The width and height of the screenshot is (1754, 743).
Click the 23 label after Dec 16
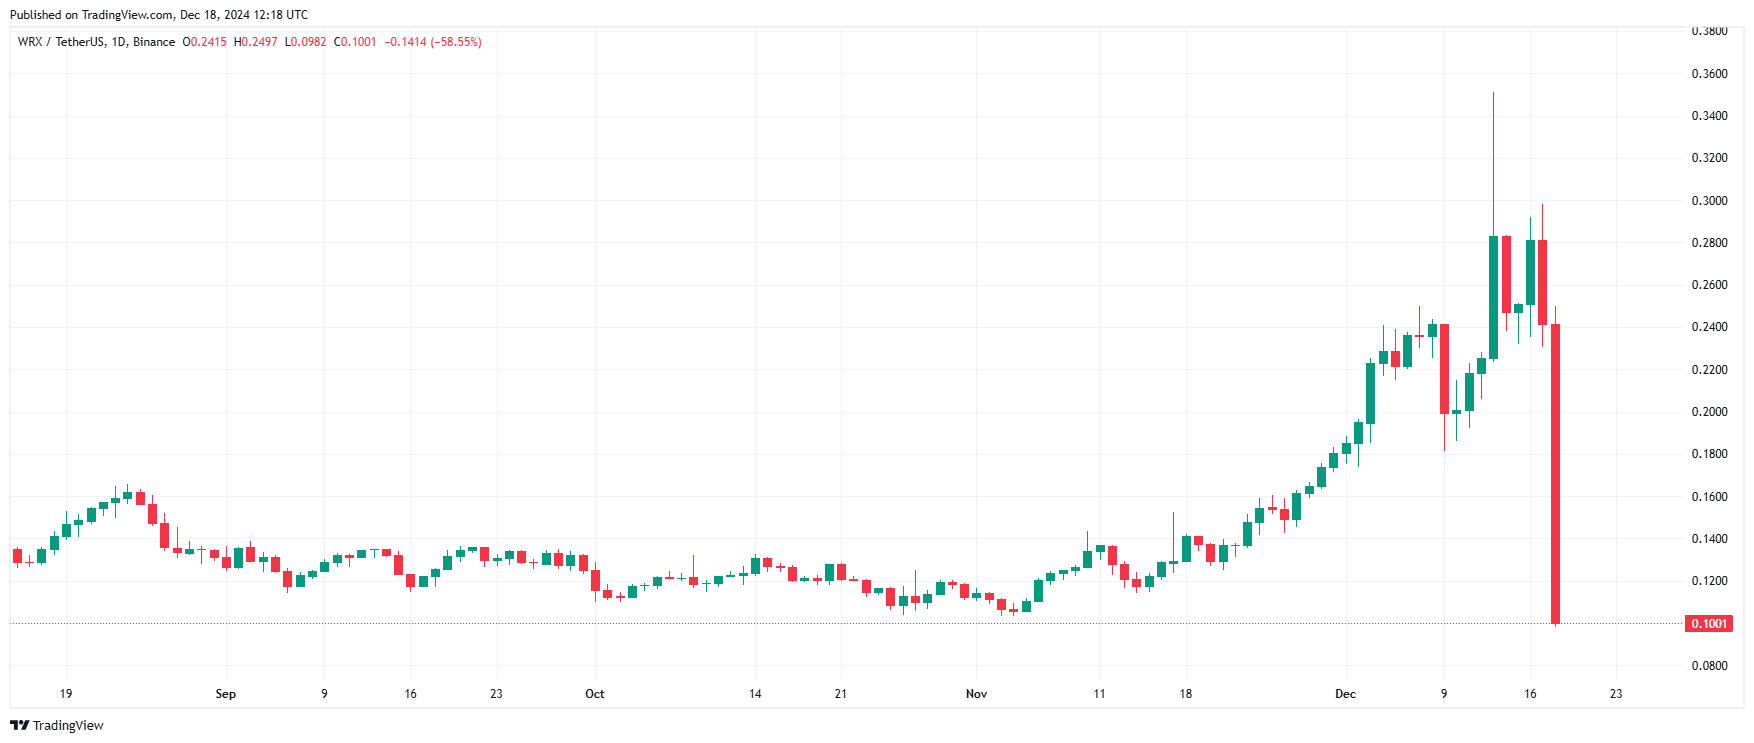(1616, 694)
